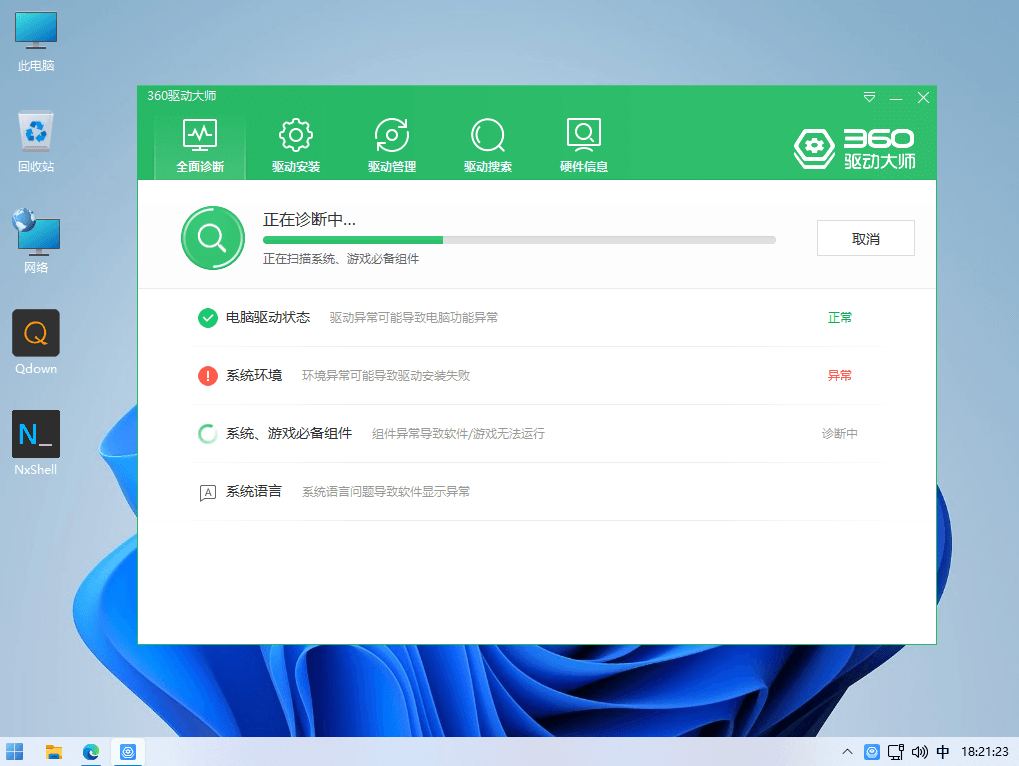Open the 驱动管理 tab

pos(392,146)
